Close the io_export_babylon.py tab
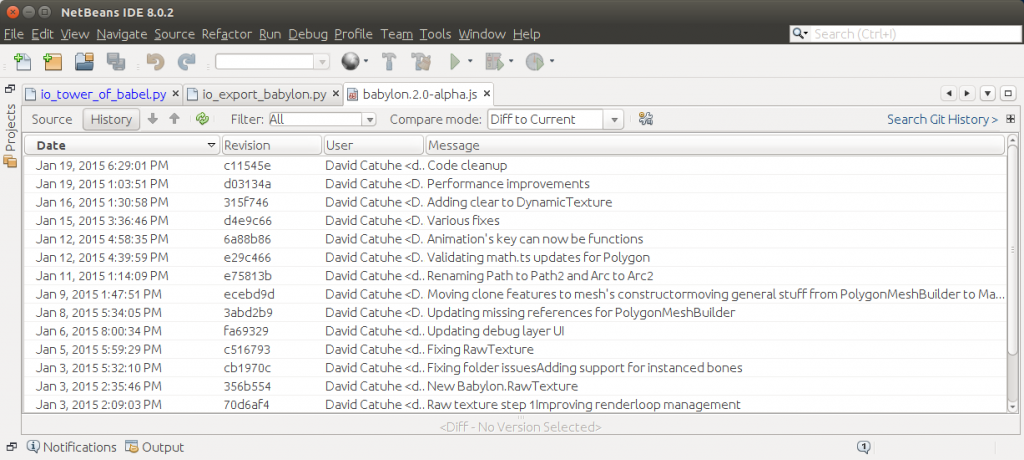Screen dimensions: 1024x460 pyautogui.click(x=336, y=94)
